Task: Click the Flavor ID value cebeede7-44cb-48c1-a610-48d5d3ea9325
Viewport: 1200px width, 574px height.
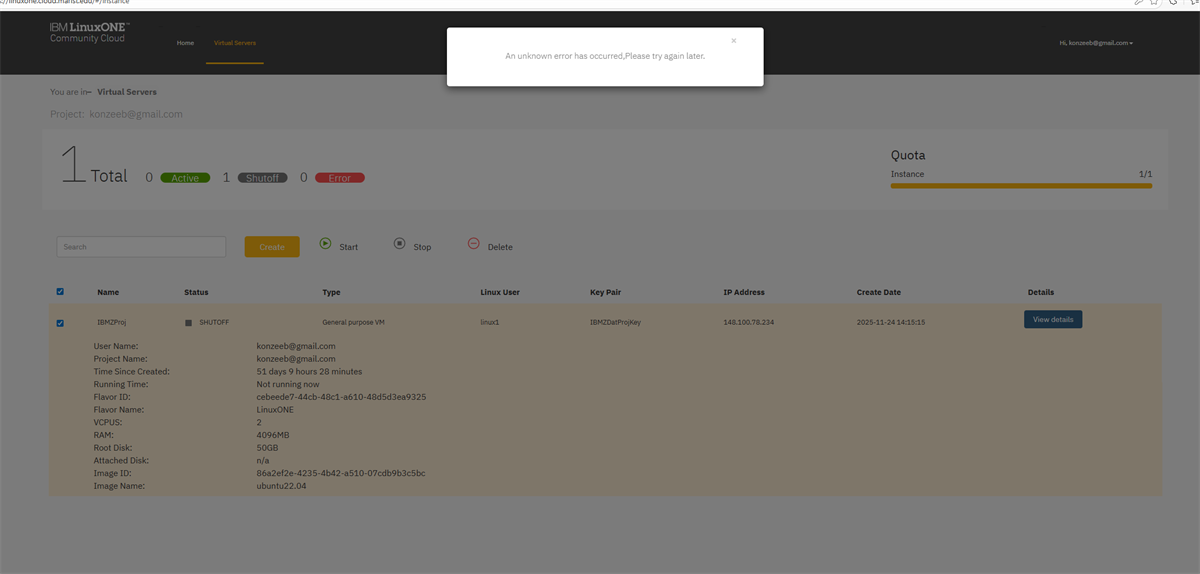Action: [341, 397]
